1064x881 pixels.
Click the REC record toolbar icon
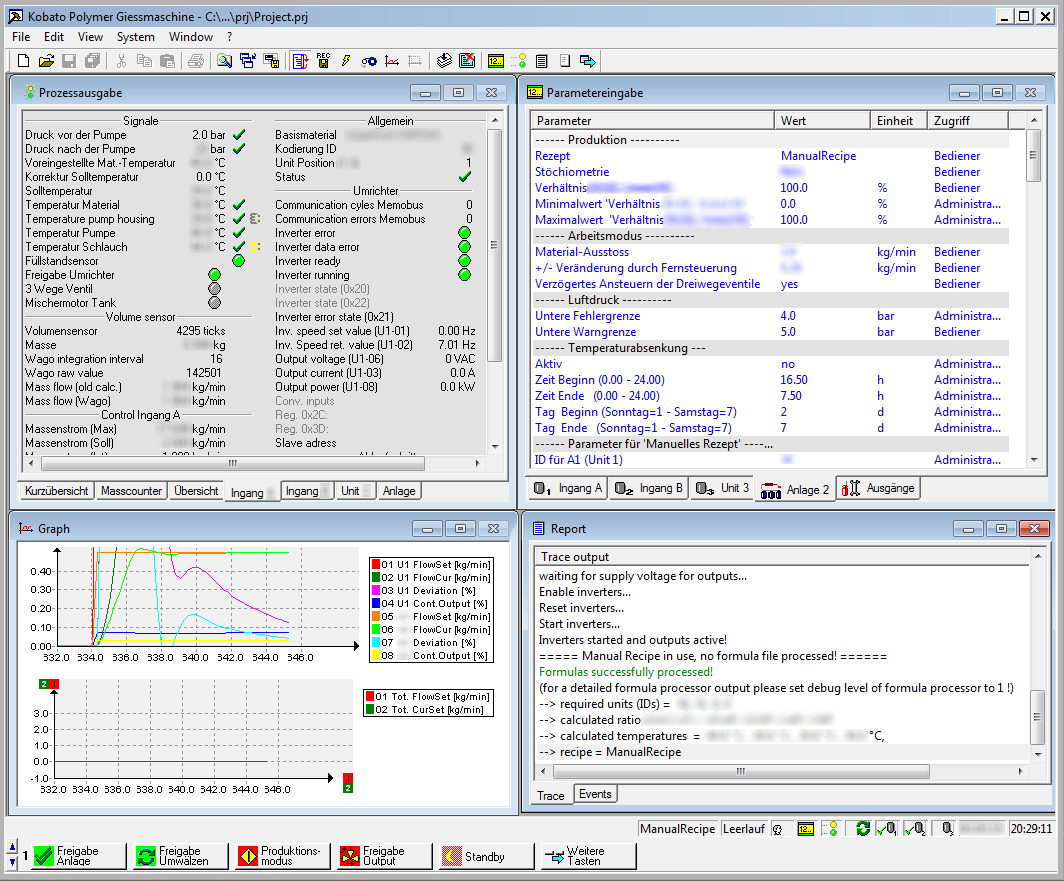[x=323, y=61]
